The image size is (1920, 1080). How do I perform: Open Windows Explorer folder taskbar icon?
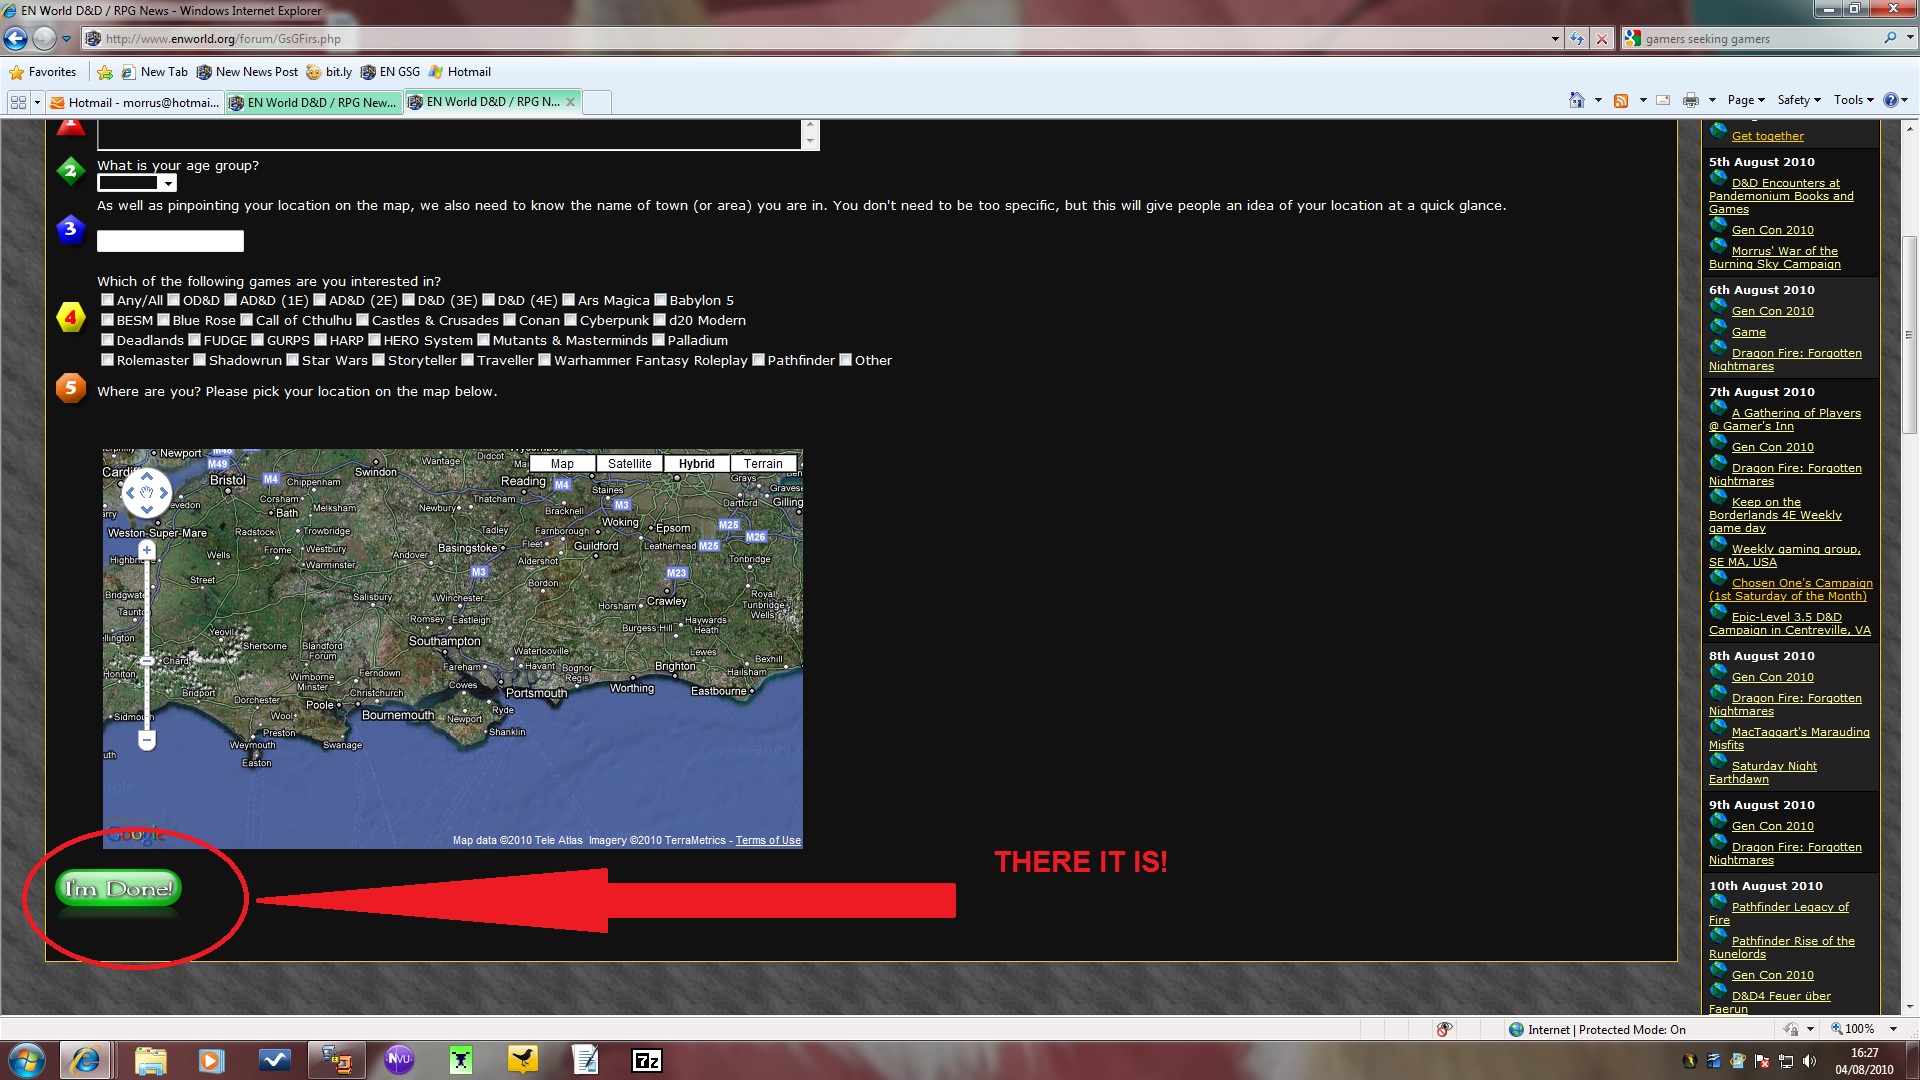click(x=150, y=1060)
